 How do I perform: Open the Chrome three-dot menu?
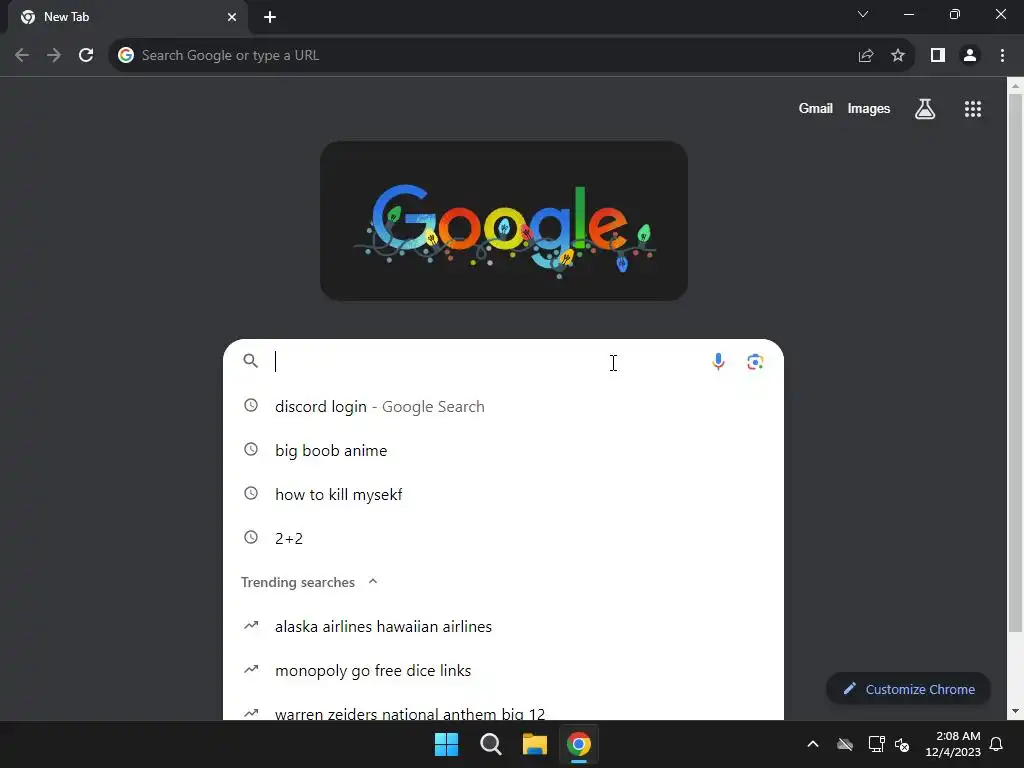[x=1002, y=56]
